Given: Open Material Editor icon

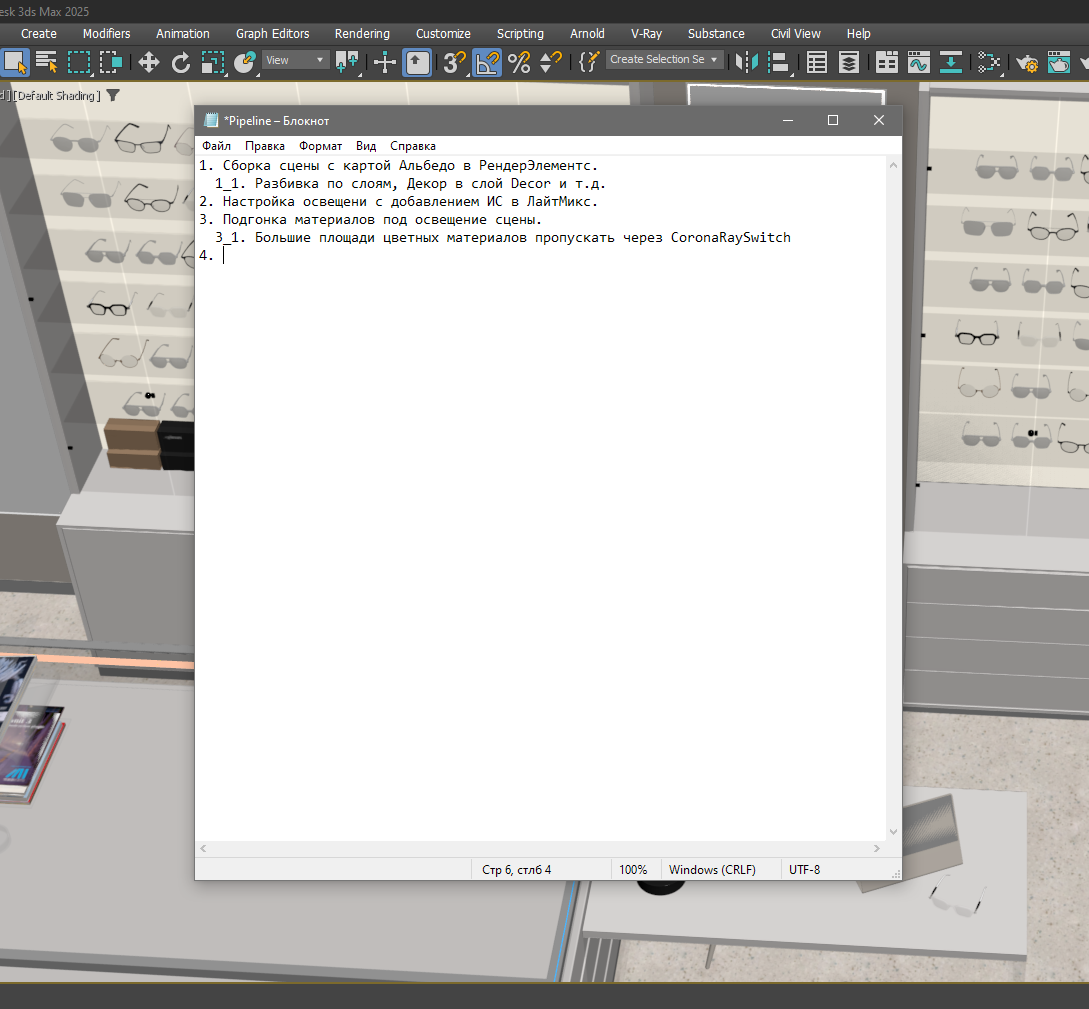Looking at the screenshot, I should [x=988, y=62].
